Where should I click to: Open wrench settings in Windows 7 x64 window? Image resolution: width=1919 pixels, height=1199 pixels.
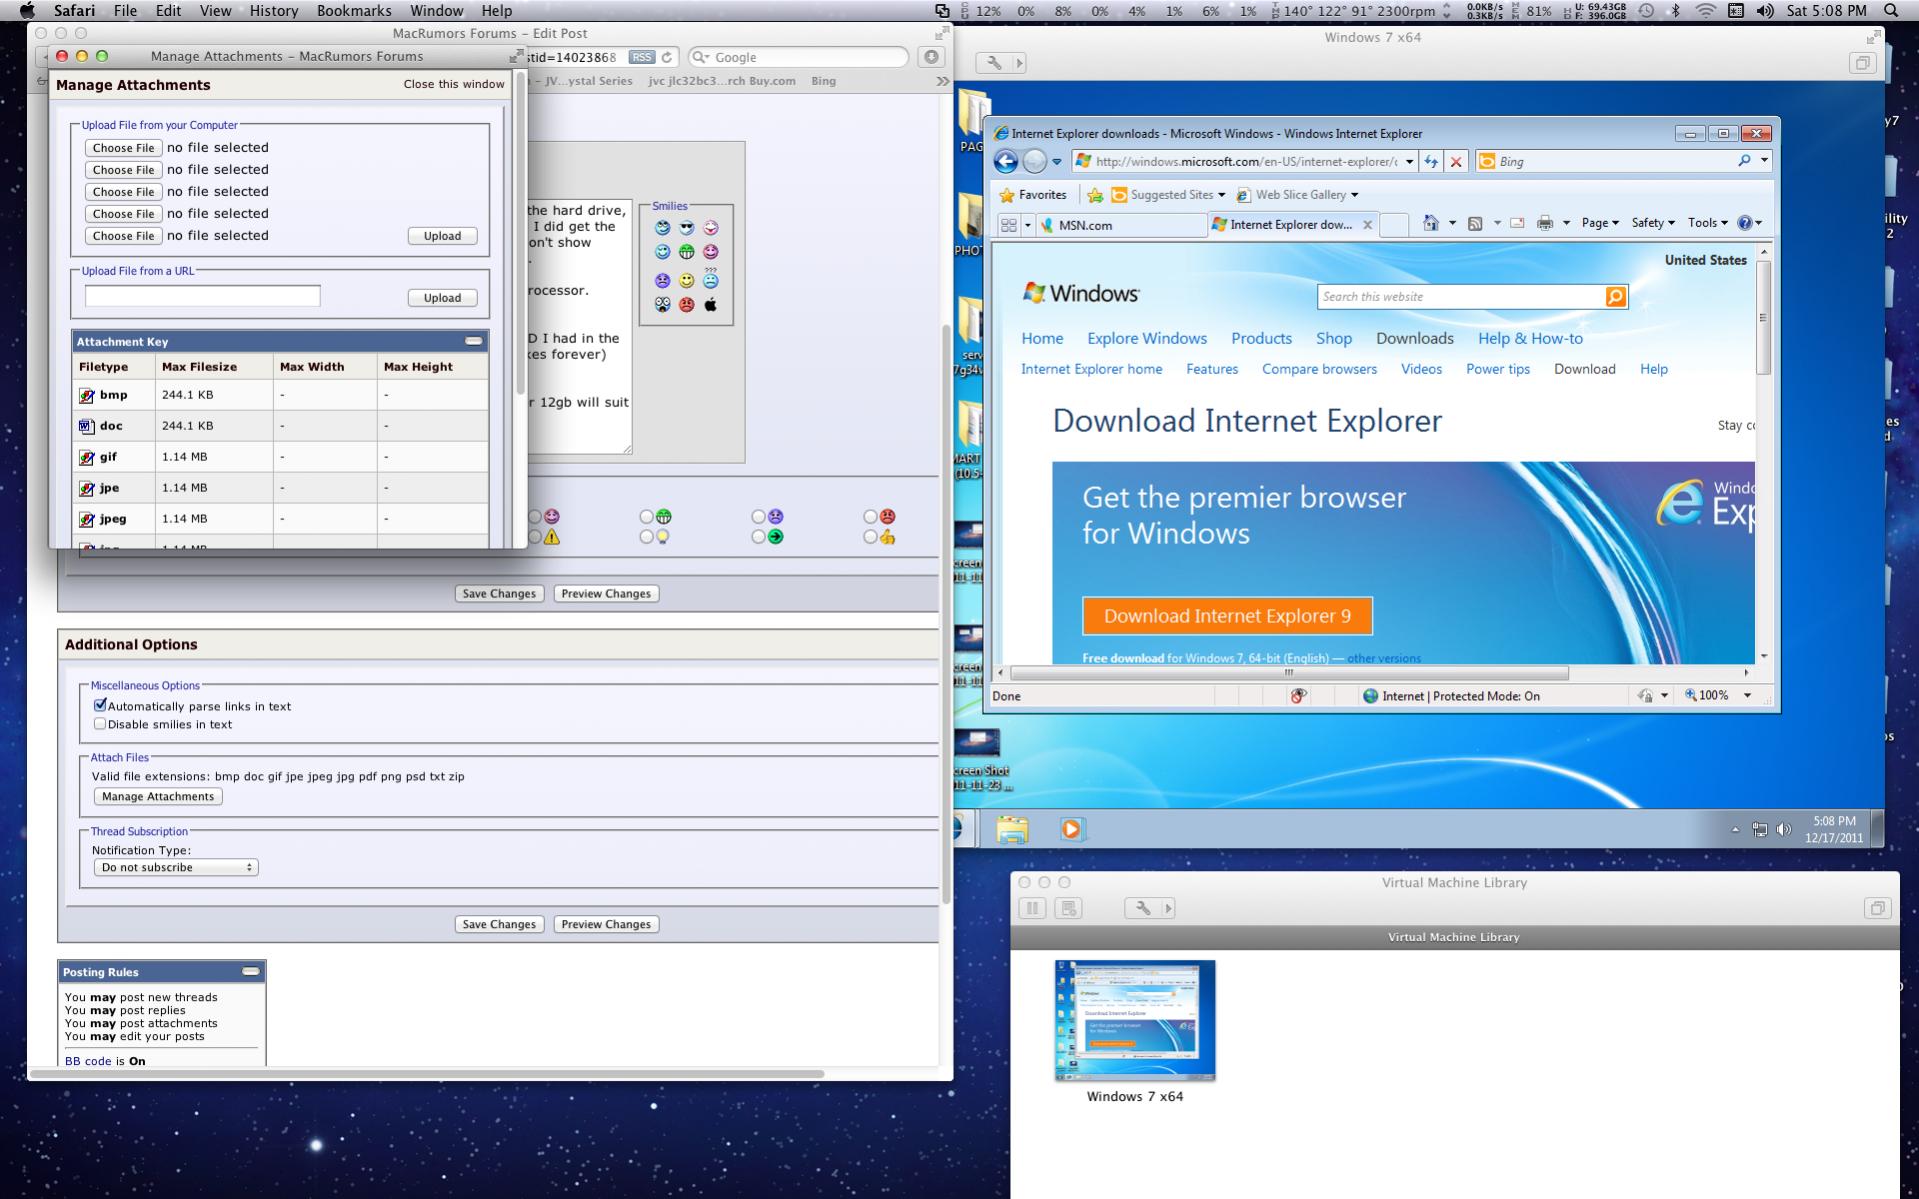994,62
